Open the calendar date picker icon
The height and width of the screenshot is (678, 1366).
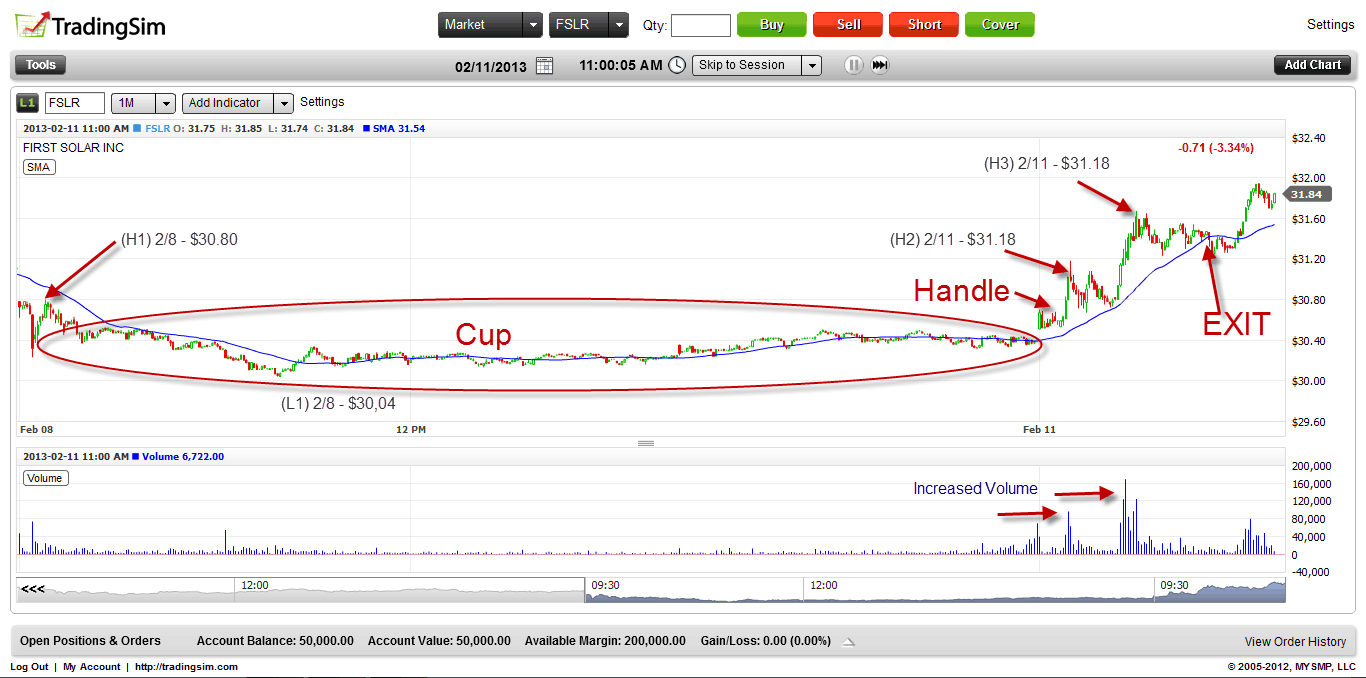click(x=543, y=64)
